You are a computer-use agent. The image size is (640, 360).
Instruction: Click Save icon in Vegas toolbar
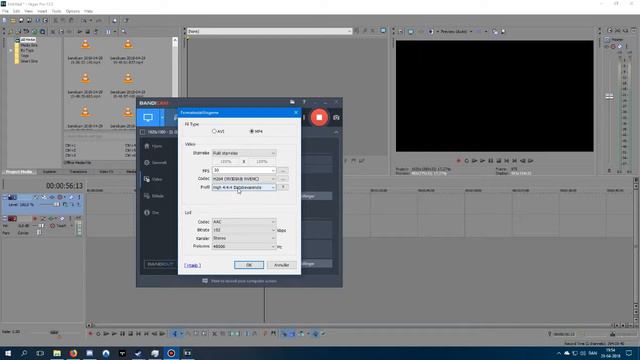(21, 20)
